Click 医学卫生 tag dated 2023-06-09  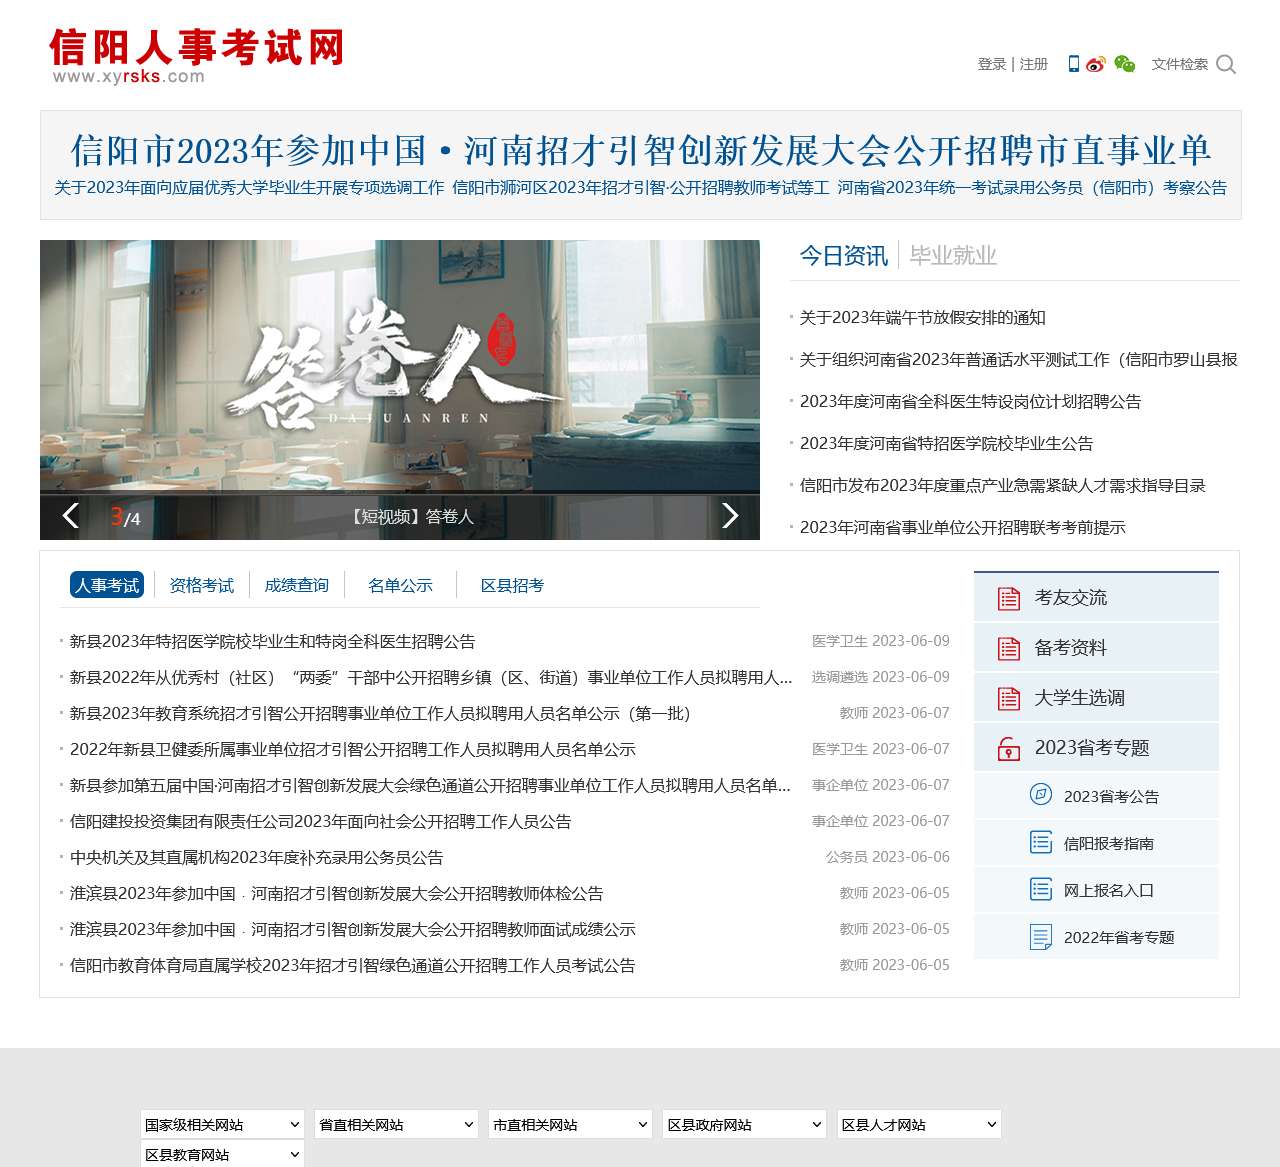(x=840, y=641)
